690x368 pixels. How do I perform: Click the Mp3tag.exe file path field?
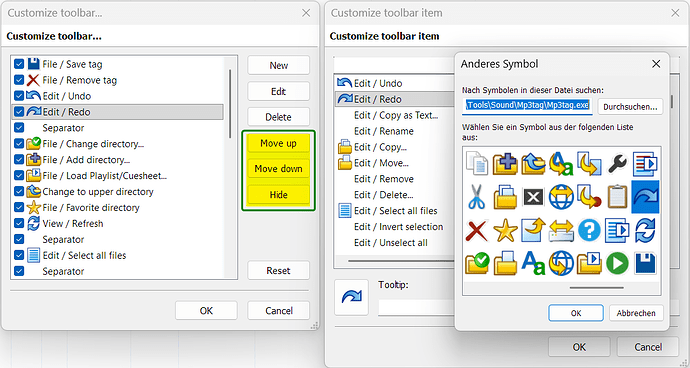point(527,106)
